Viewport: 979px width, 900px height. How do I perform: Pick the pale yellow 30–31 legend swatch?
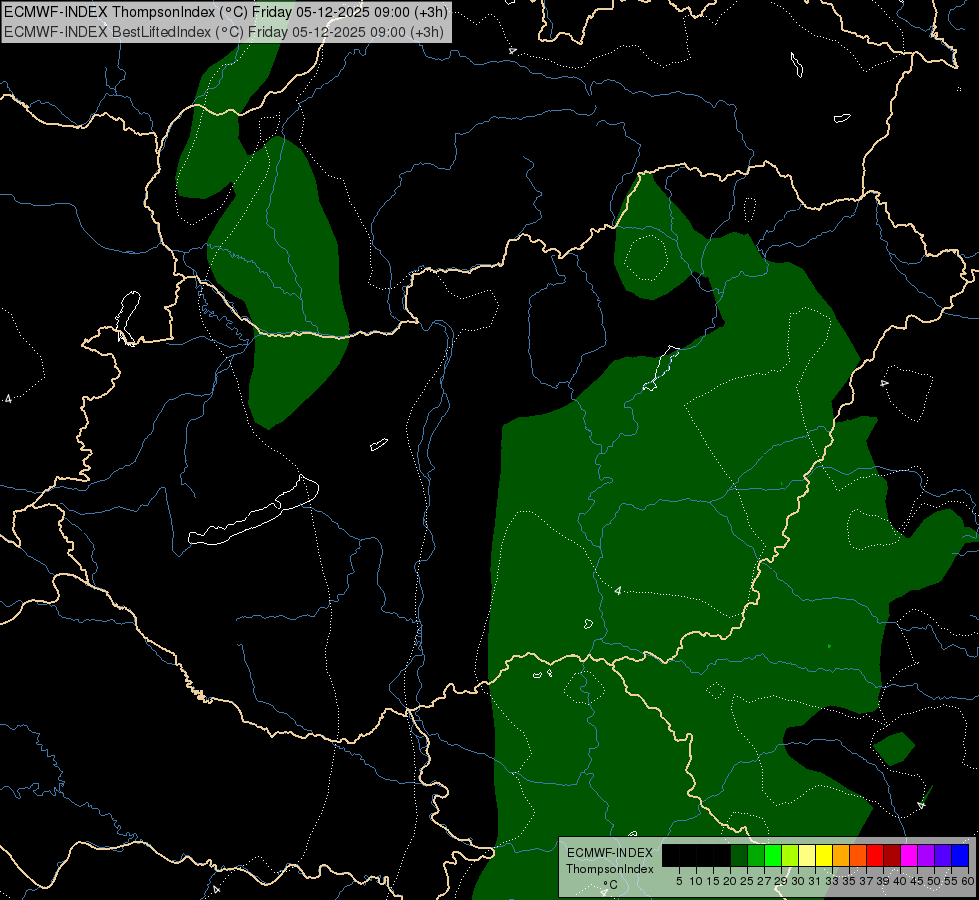[x=807, y=855]
